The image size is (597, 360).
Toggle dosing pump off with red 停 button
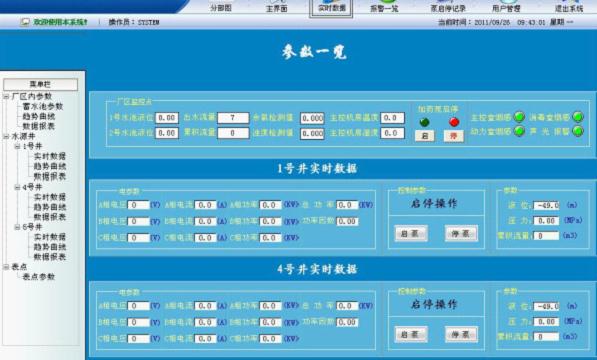pyautogui.click(x=454, y=136)
